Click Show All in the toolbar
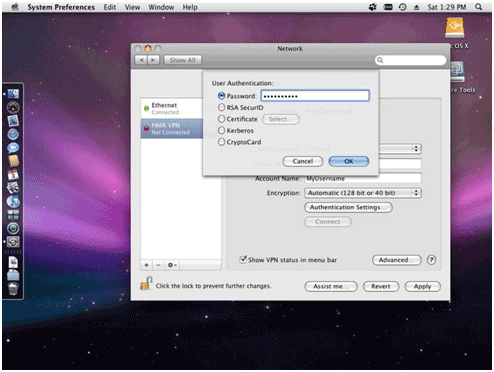 [x=182, y=60]
